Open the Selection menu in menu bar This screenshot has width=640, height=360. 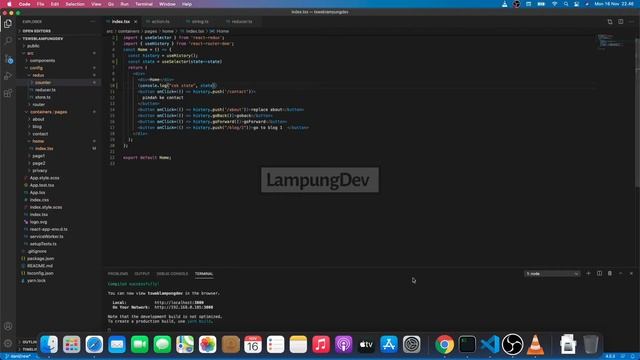(75, 4)
